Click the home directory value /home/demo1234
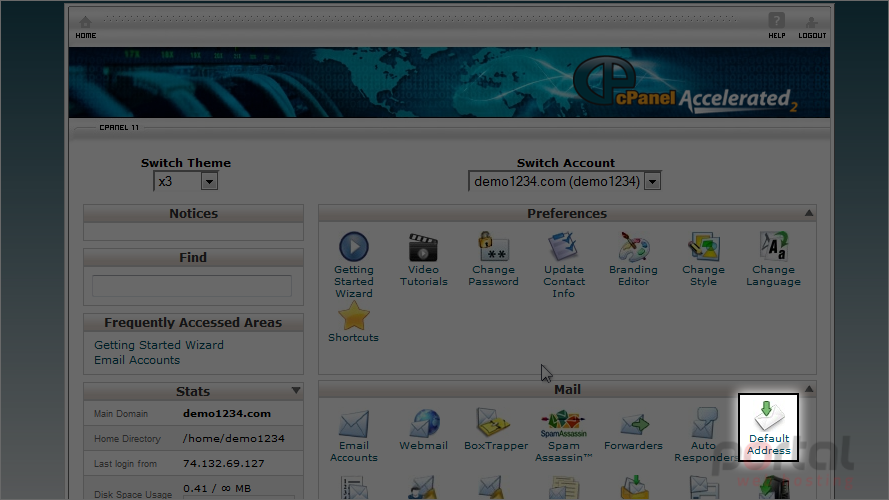 234,438
